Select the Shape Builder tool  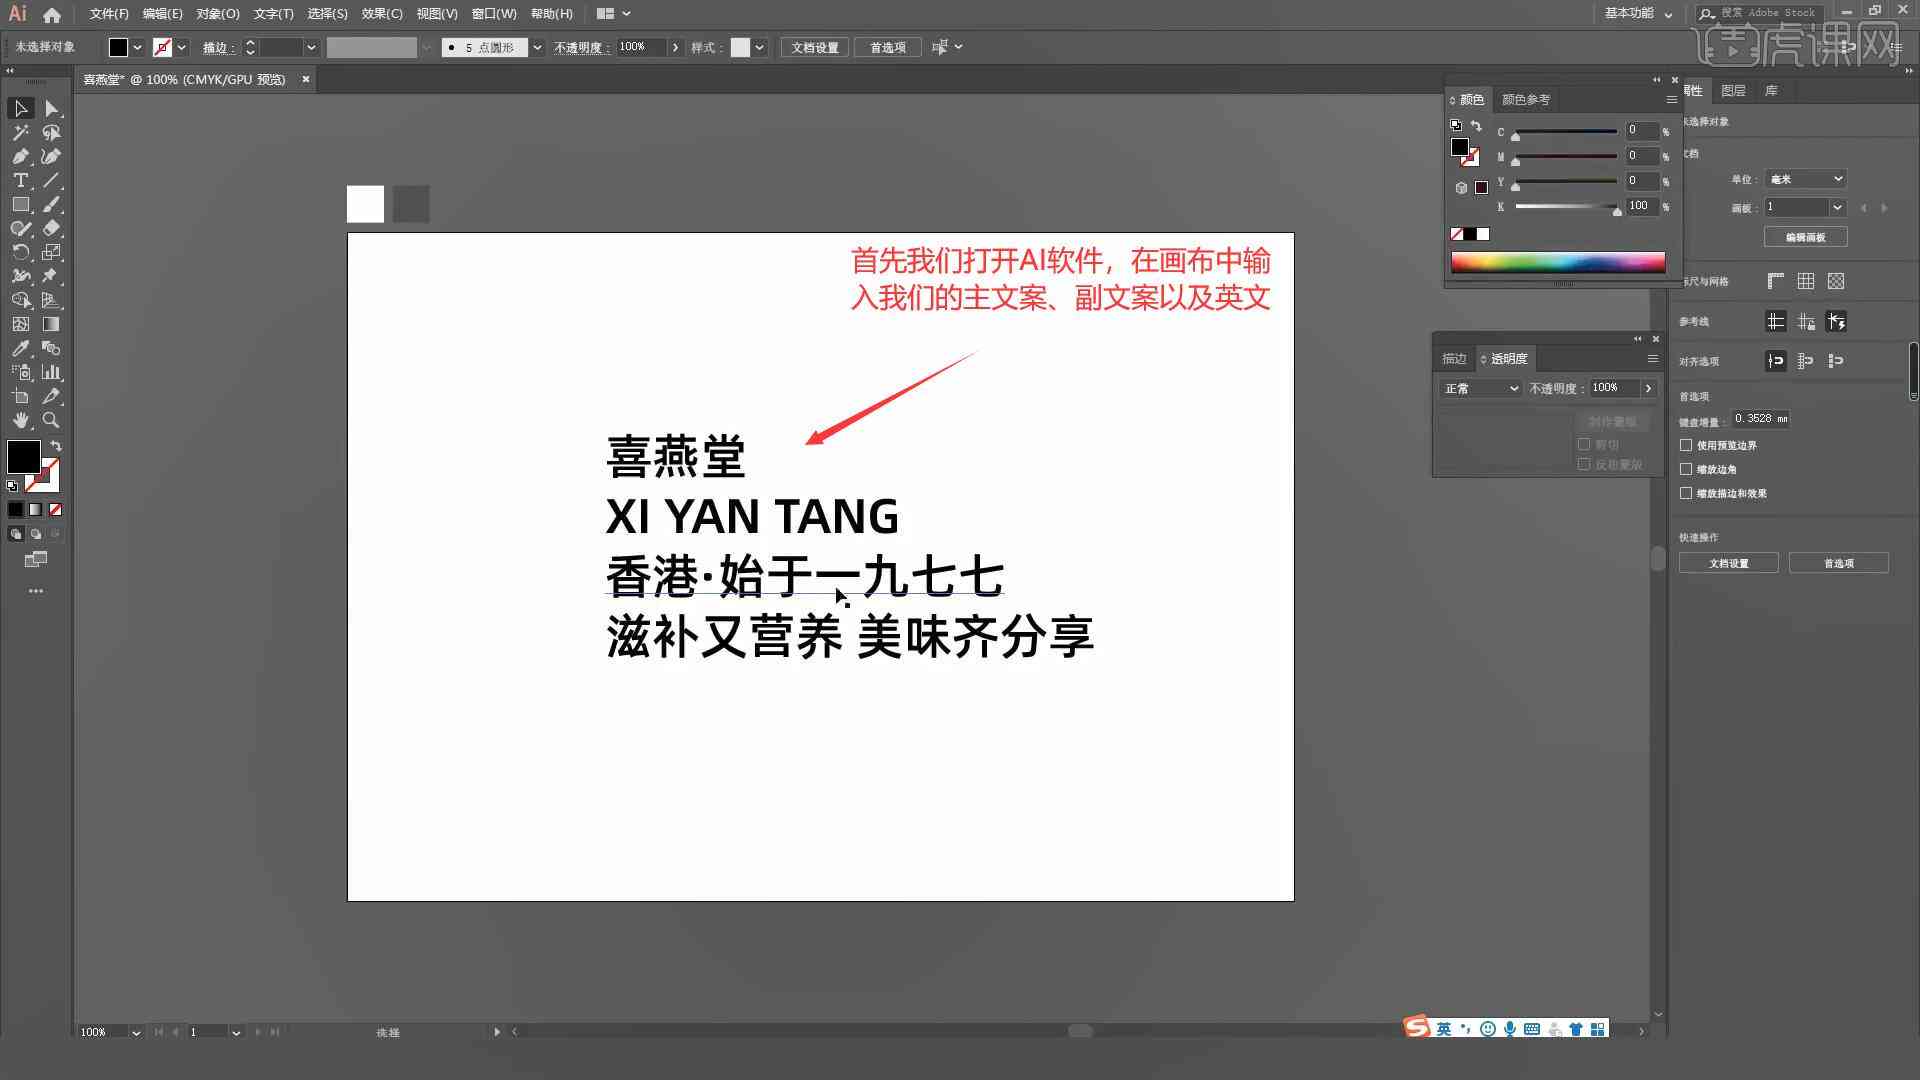20,299
